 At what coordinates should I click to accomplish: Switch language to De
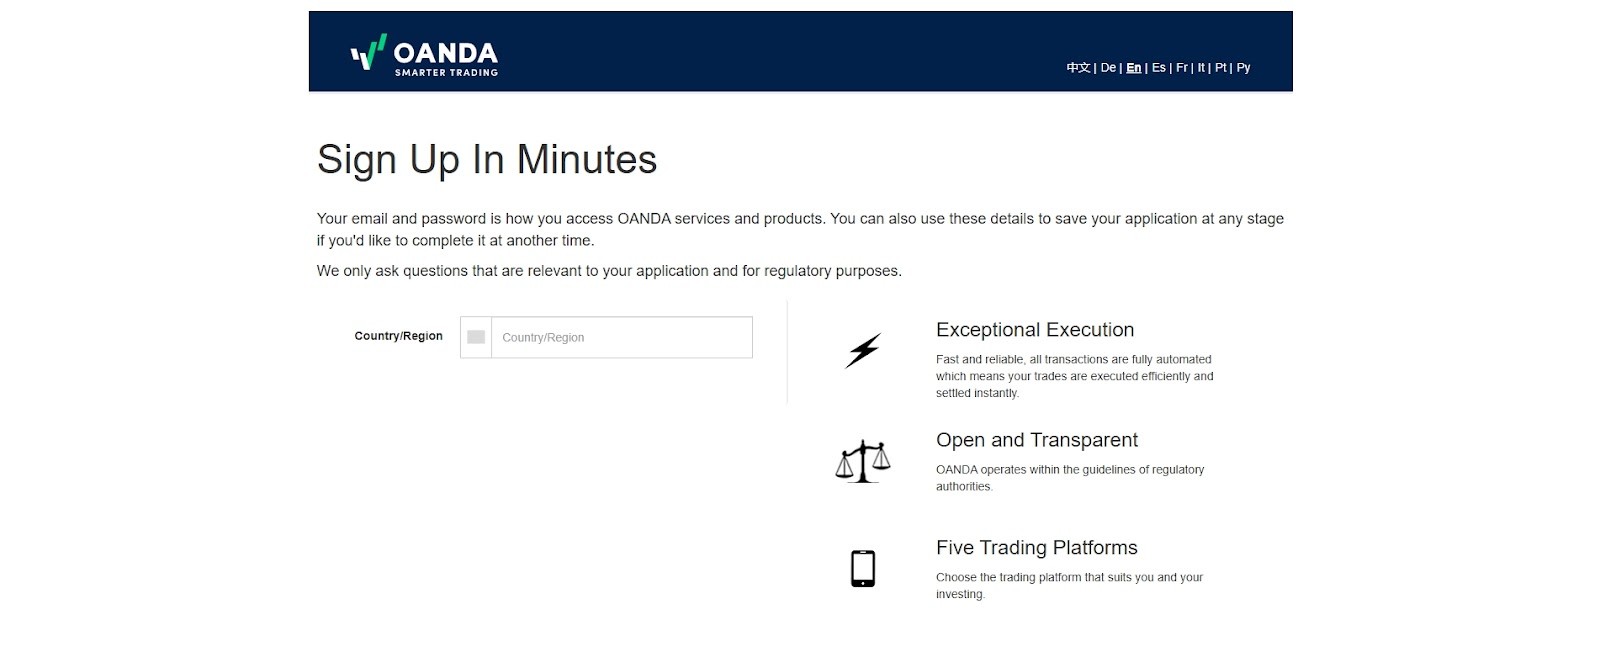pyautogui.click(x=1108, y=68)
